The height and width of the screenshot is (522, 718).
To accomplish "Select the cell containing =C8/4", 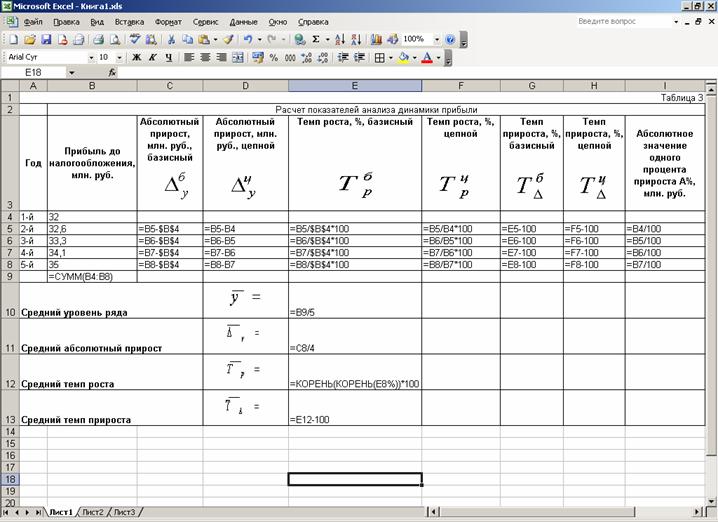I will coord(355,337).
